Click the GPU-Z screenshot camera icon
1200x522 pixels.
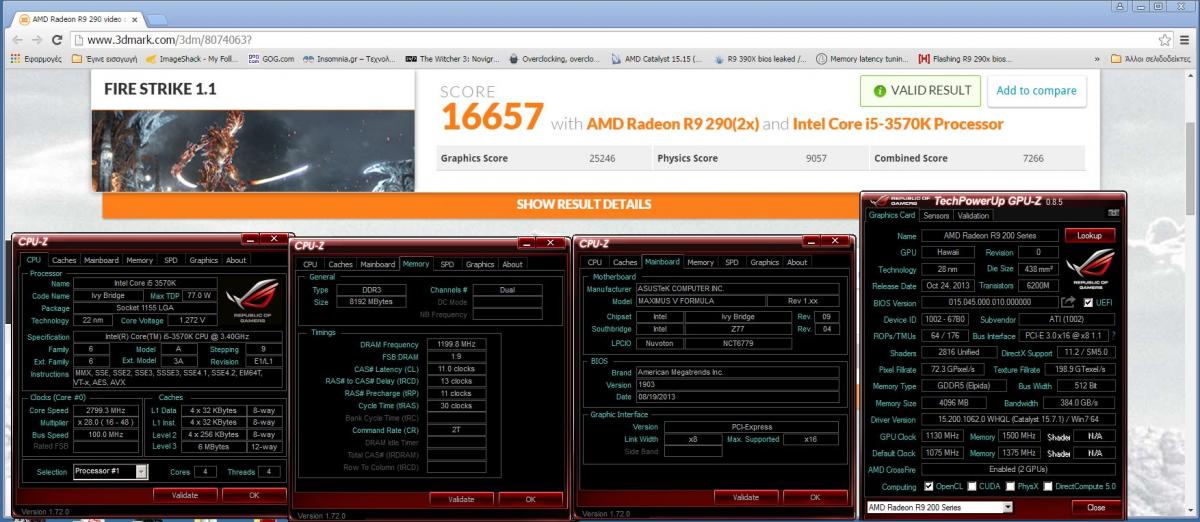(x=1113, y=213)
